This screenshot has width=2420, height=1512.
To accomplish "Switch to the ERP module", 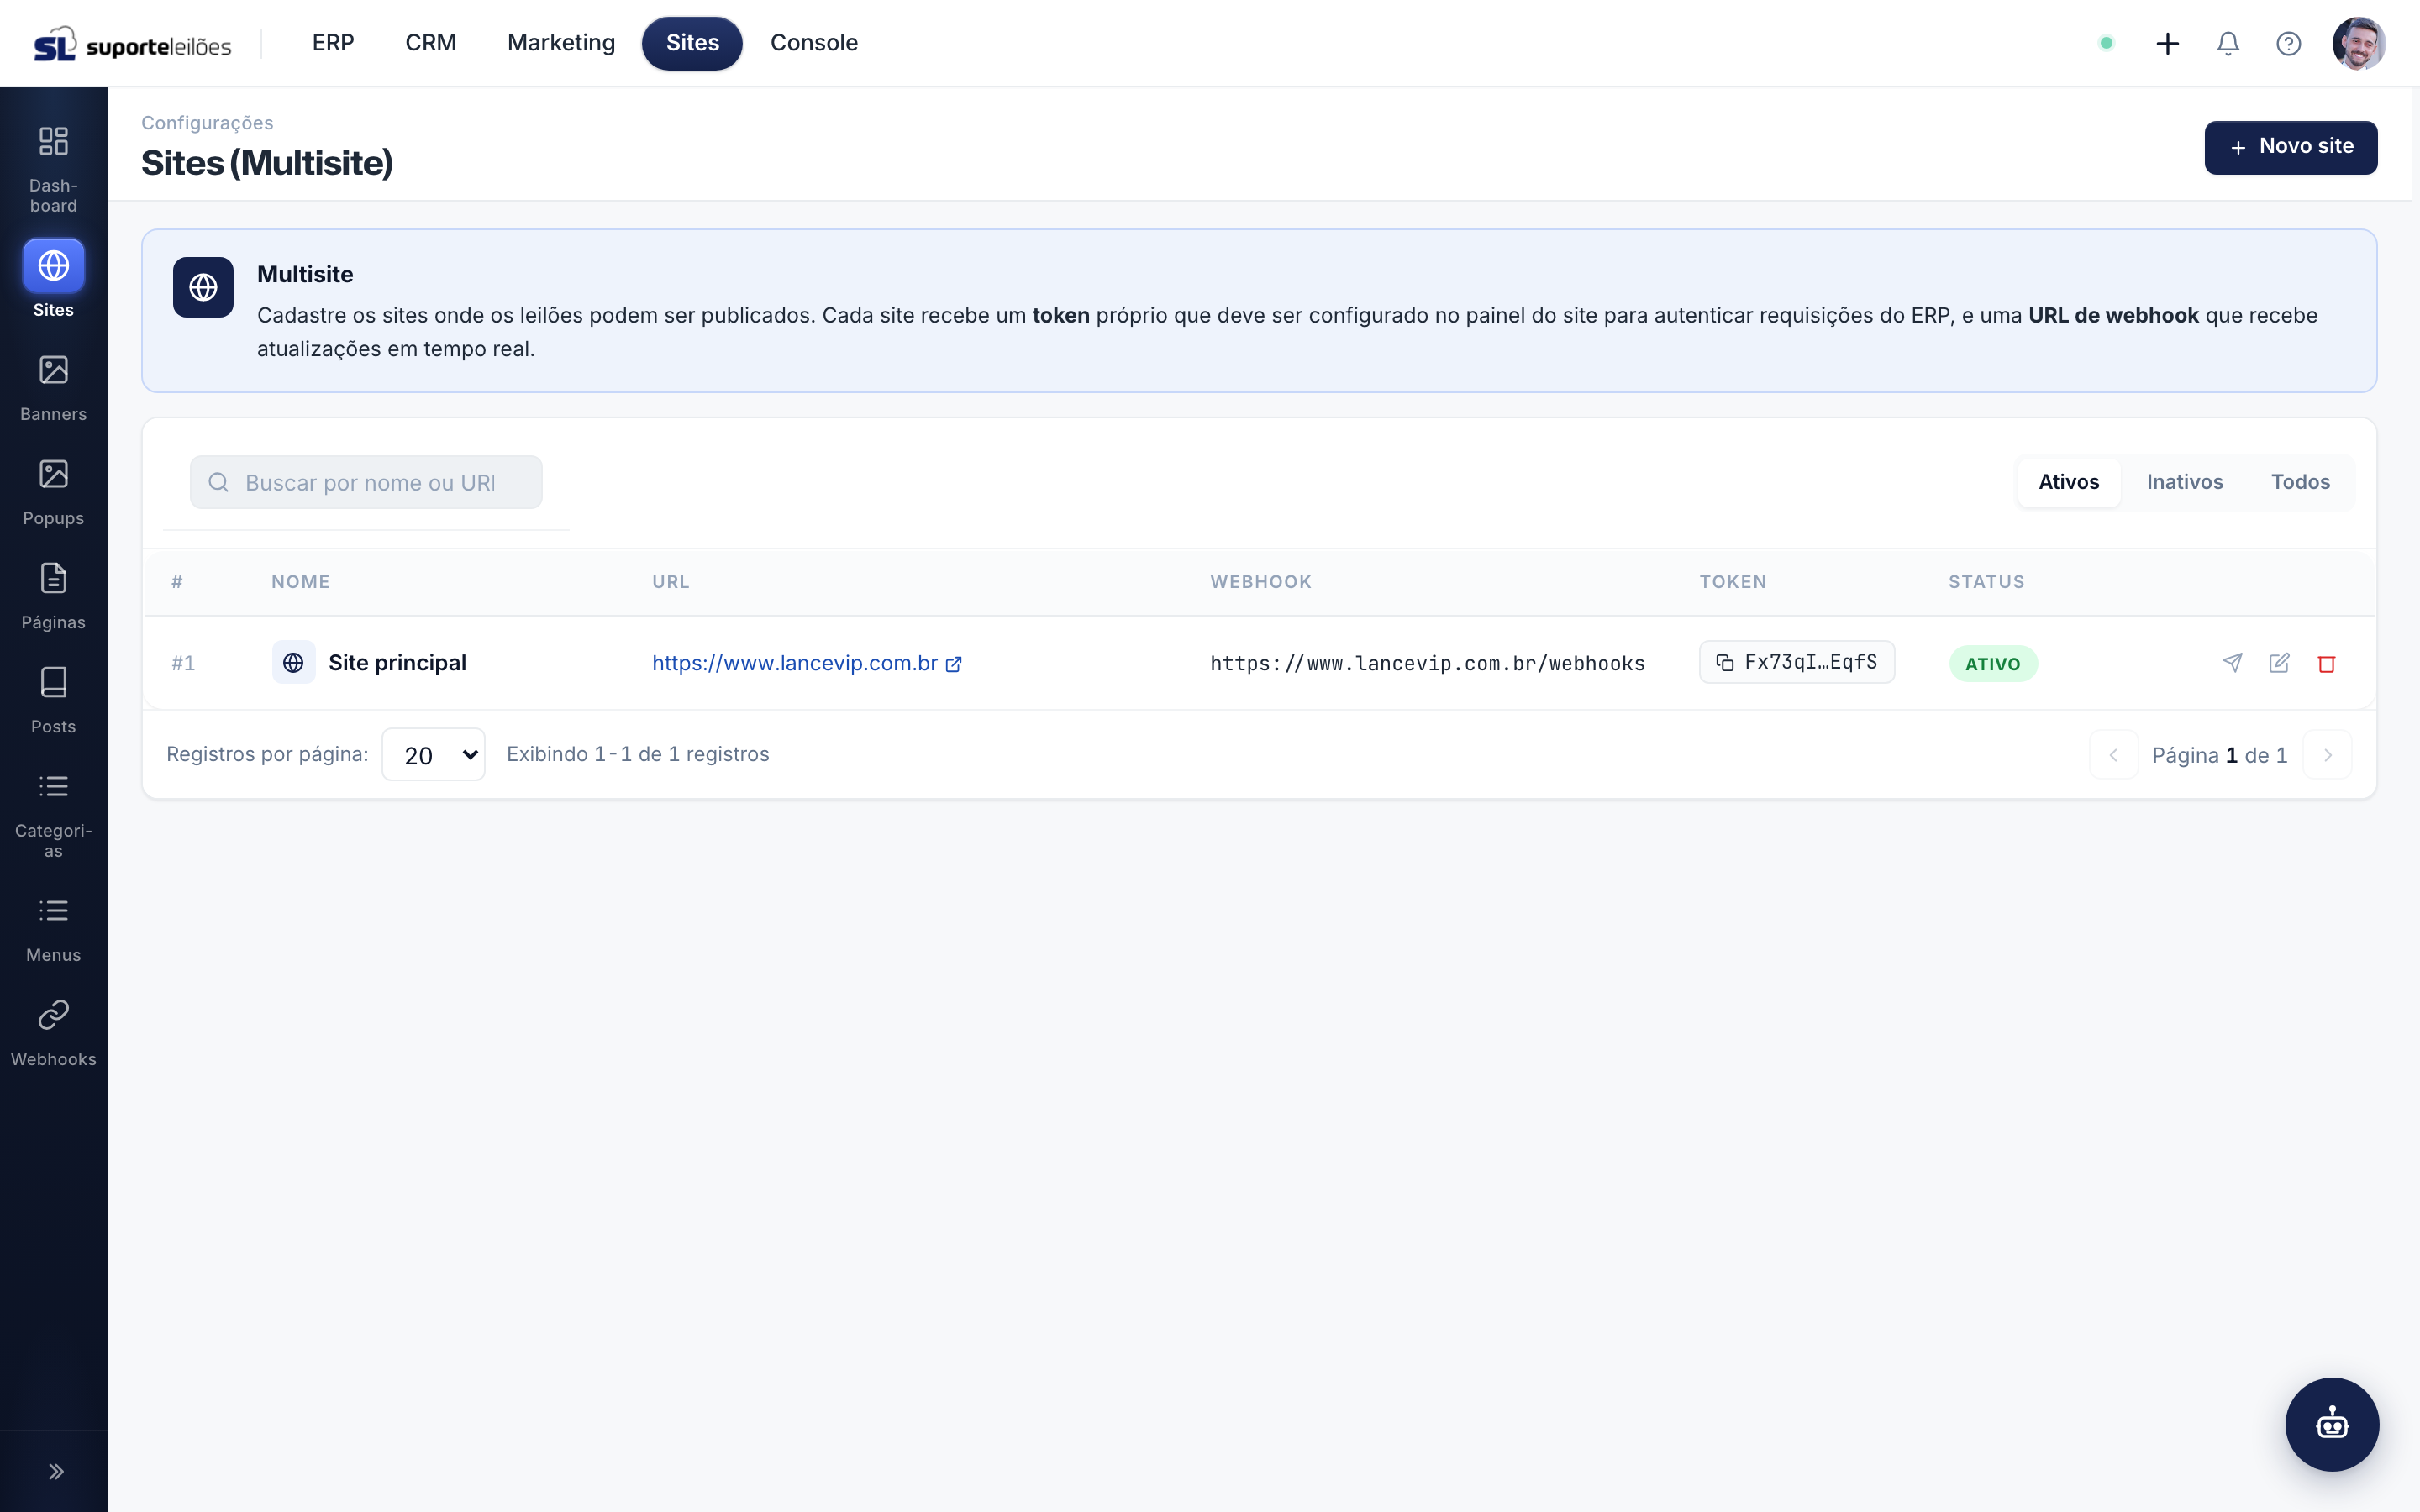I will tap(333, 43).
